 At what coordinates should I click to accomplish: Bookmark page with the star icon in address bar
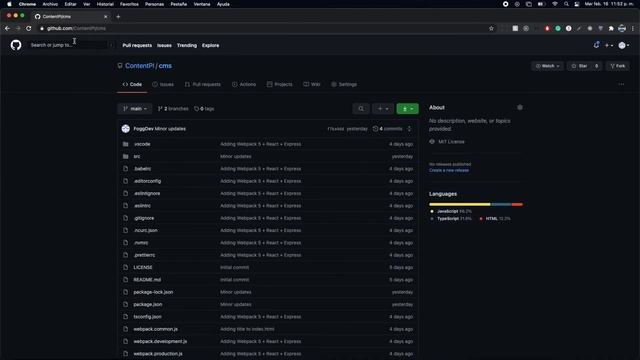(x=491, y=29)
